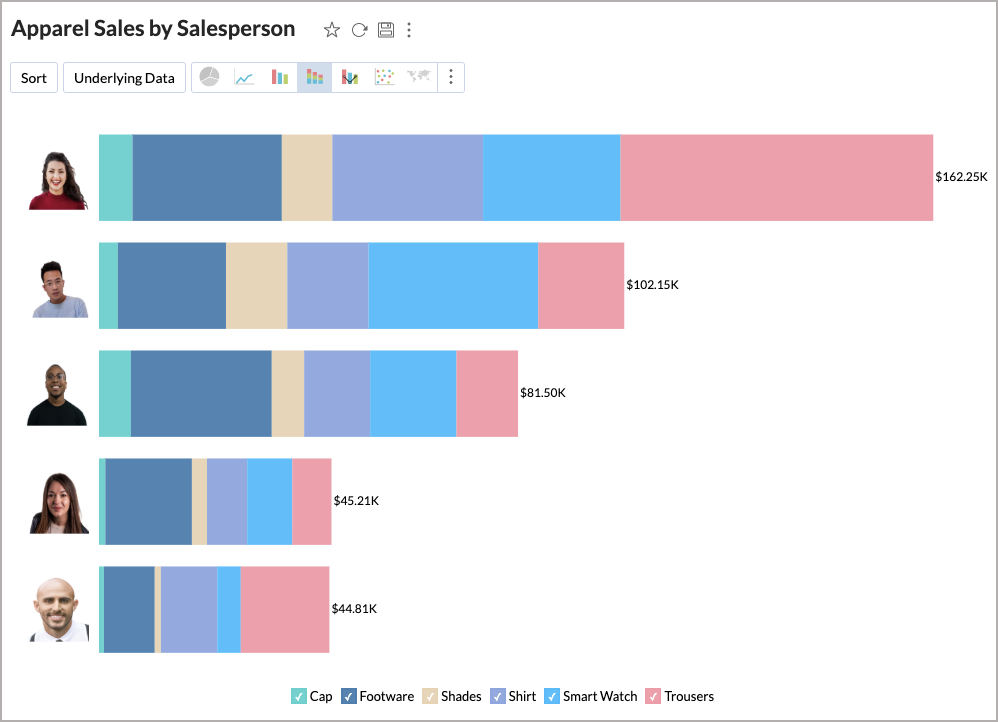
Task: Open the Sort options
Action: (x=33, y=77)
